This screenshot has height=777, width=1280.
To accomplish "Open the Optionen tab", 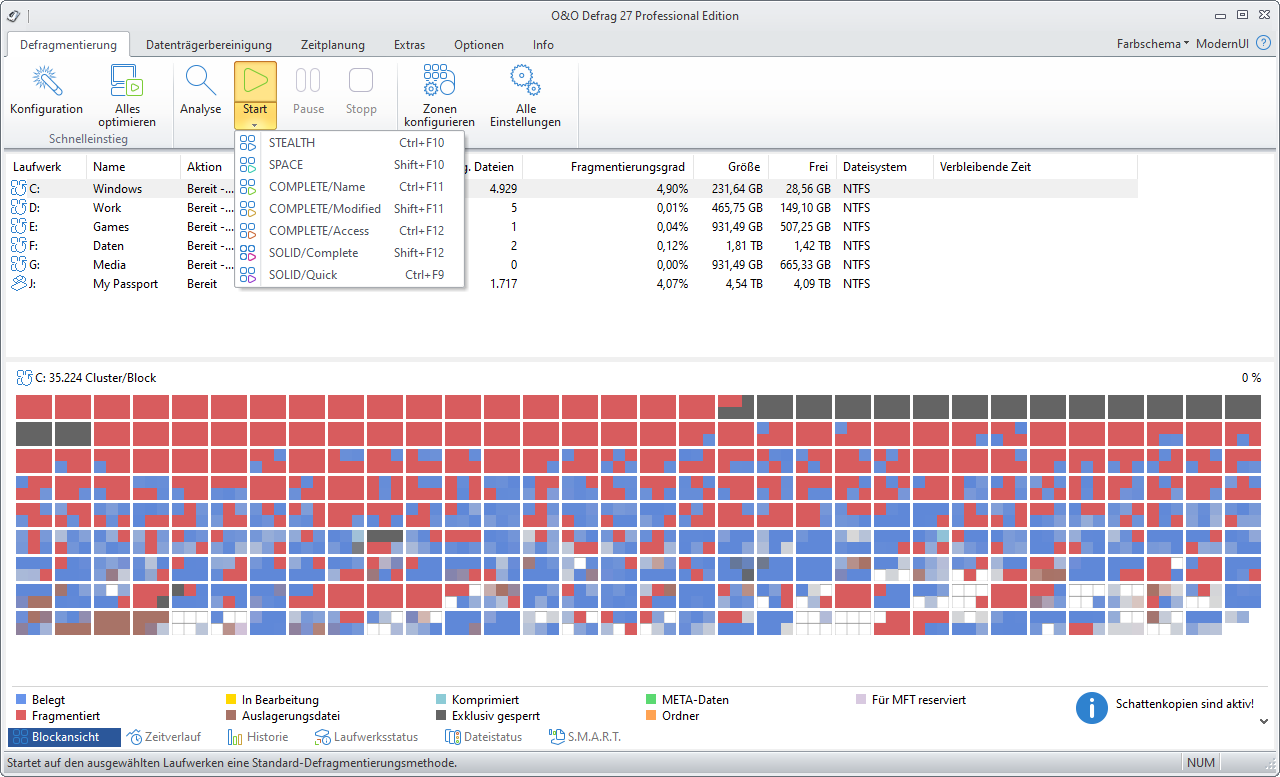I will coord(479,45).
